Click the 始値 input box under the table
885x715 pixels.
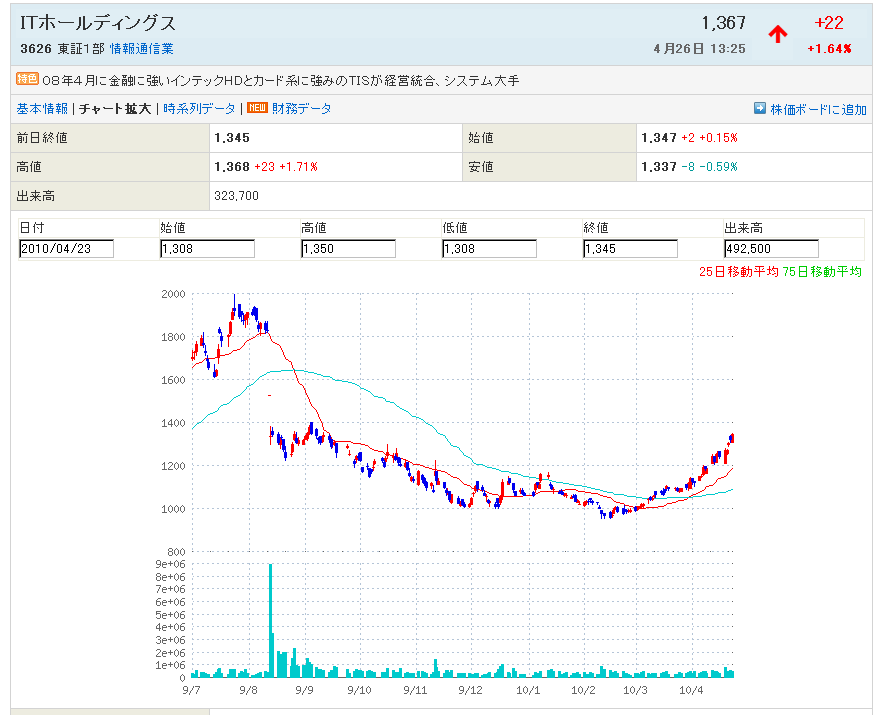[x=207, y=249]
